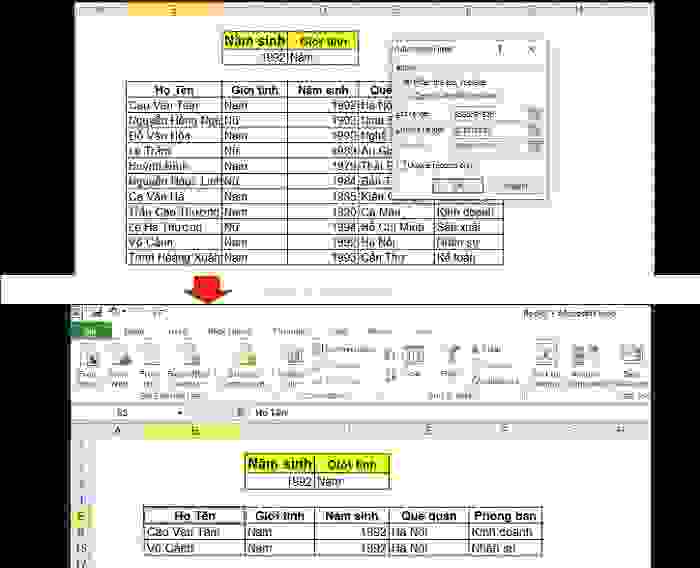Screen dimensions: 700x568
Task: Click the Advanced filter command in the ribbon
Action: [x=496, y=380]
